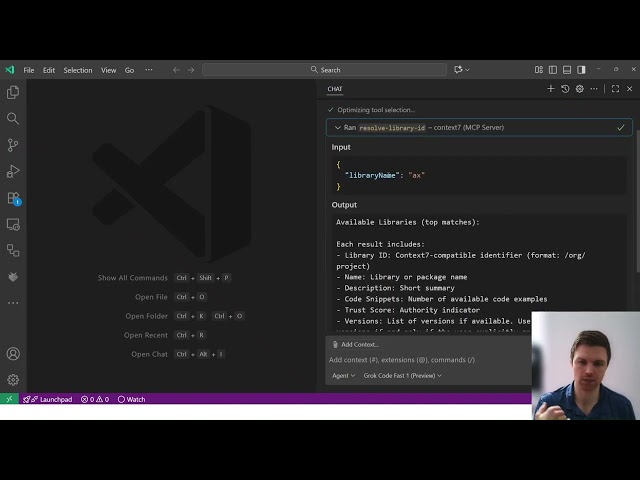The width and height of the screenshot is (640, 480).
Task: Start a new chat with plus icon
Action: [x=551, y=89]
